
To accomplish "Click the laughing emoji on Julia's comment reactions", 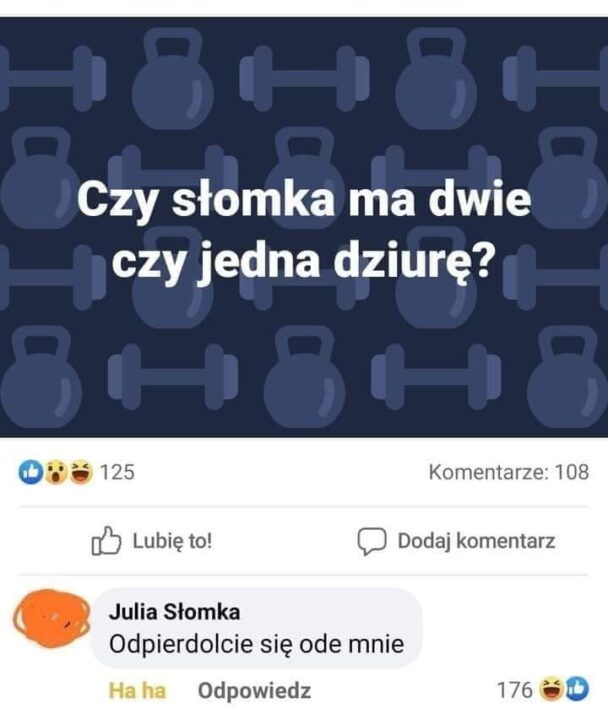I will (x=551, y=689).
